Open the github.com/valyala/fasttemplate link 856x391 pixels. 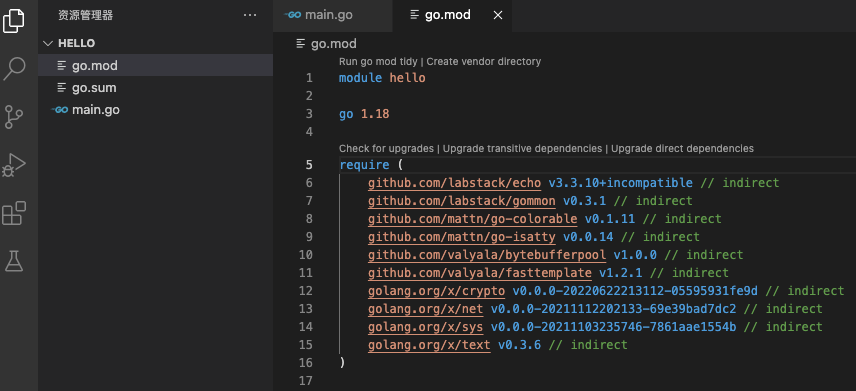[480, 273]
